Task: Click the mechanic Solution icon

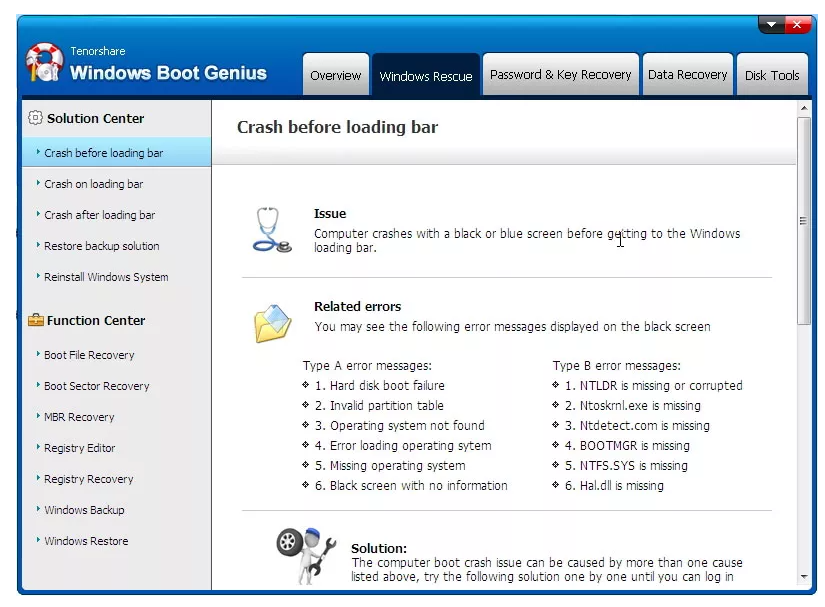Action: pyautogui.click(x=300, y=555)
